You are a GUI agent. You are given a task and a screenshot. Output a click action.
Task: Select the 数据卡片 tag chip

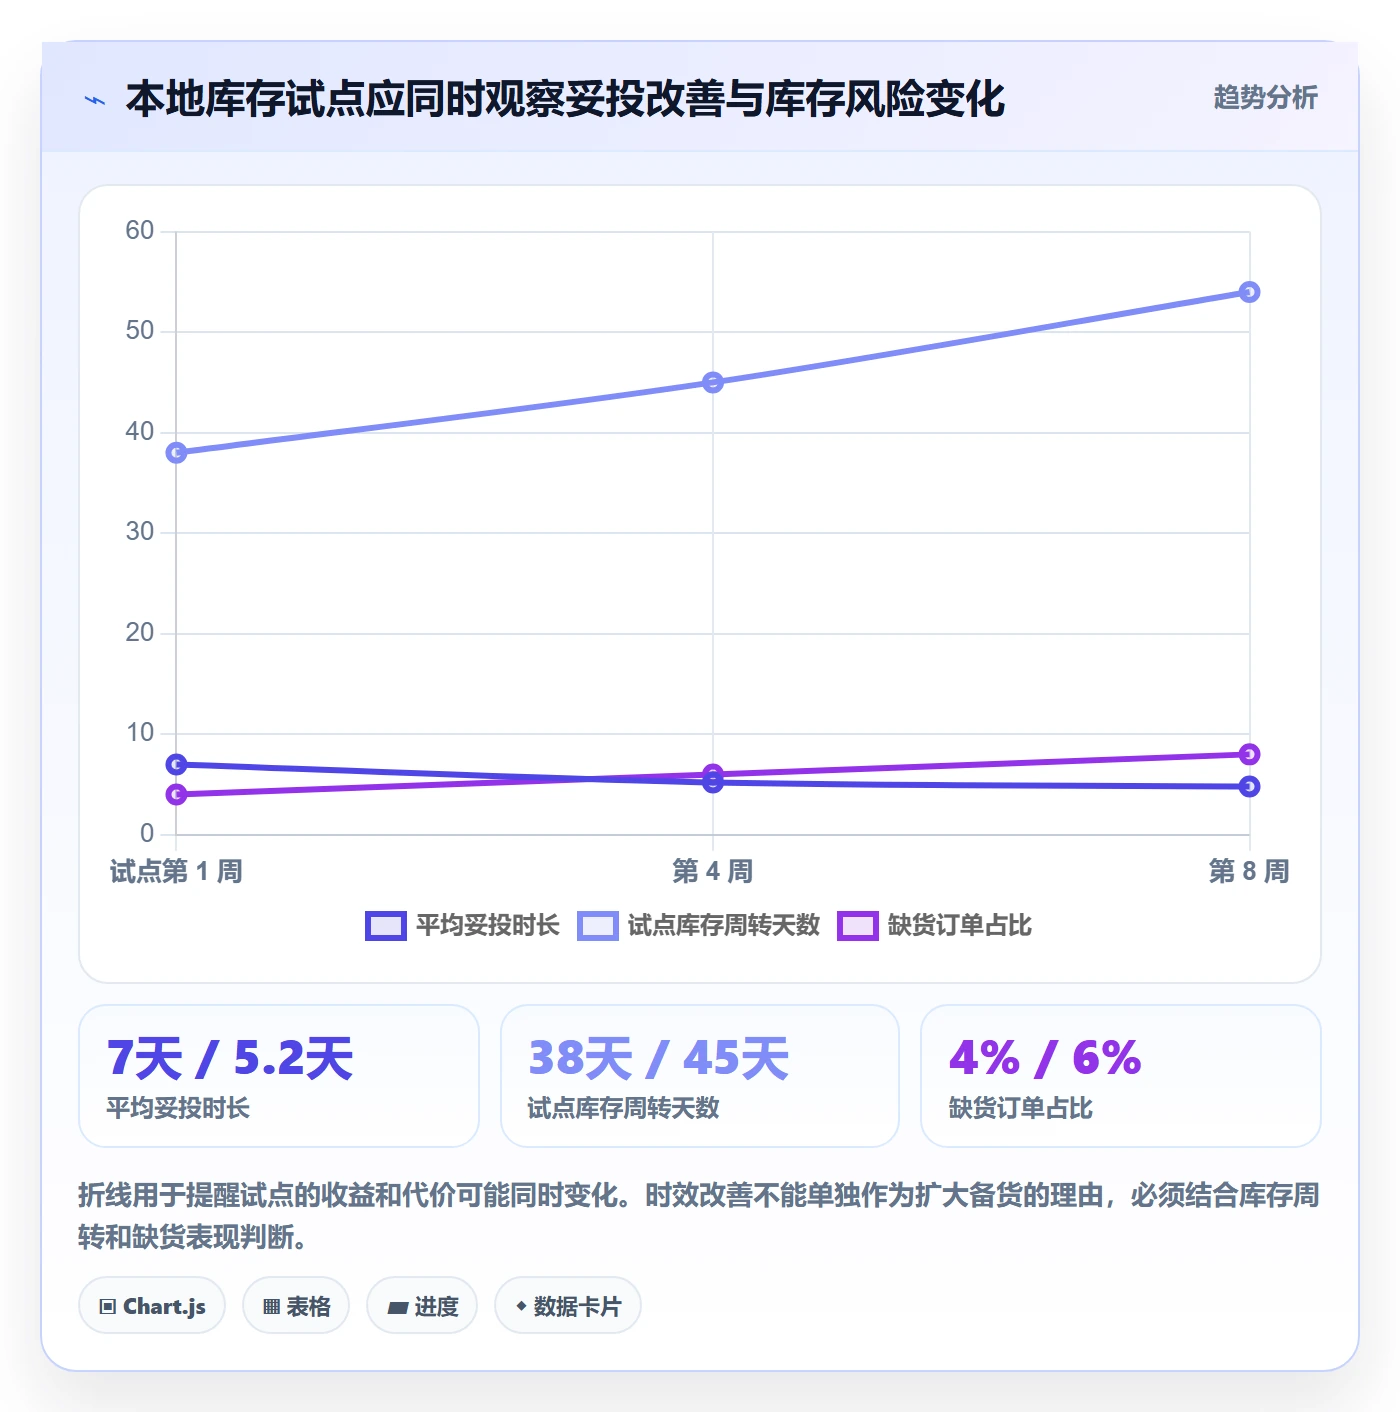coord(568,1305)
